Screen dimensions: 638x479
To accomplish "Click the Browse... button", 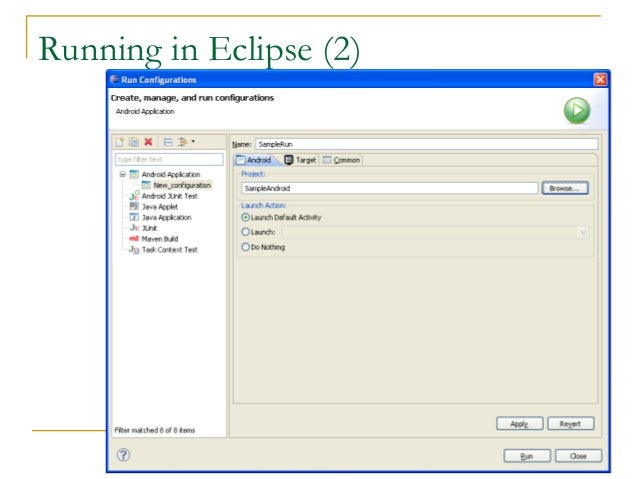I will pyautogui.click(x=565, y=188).
